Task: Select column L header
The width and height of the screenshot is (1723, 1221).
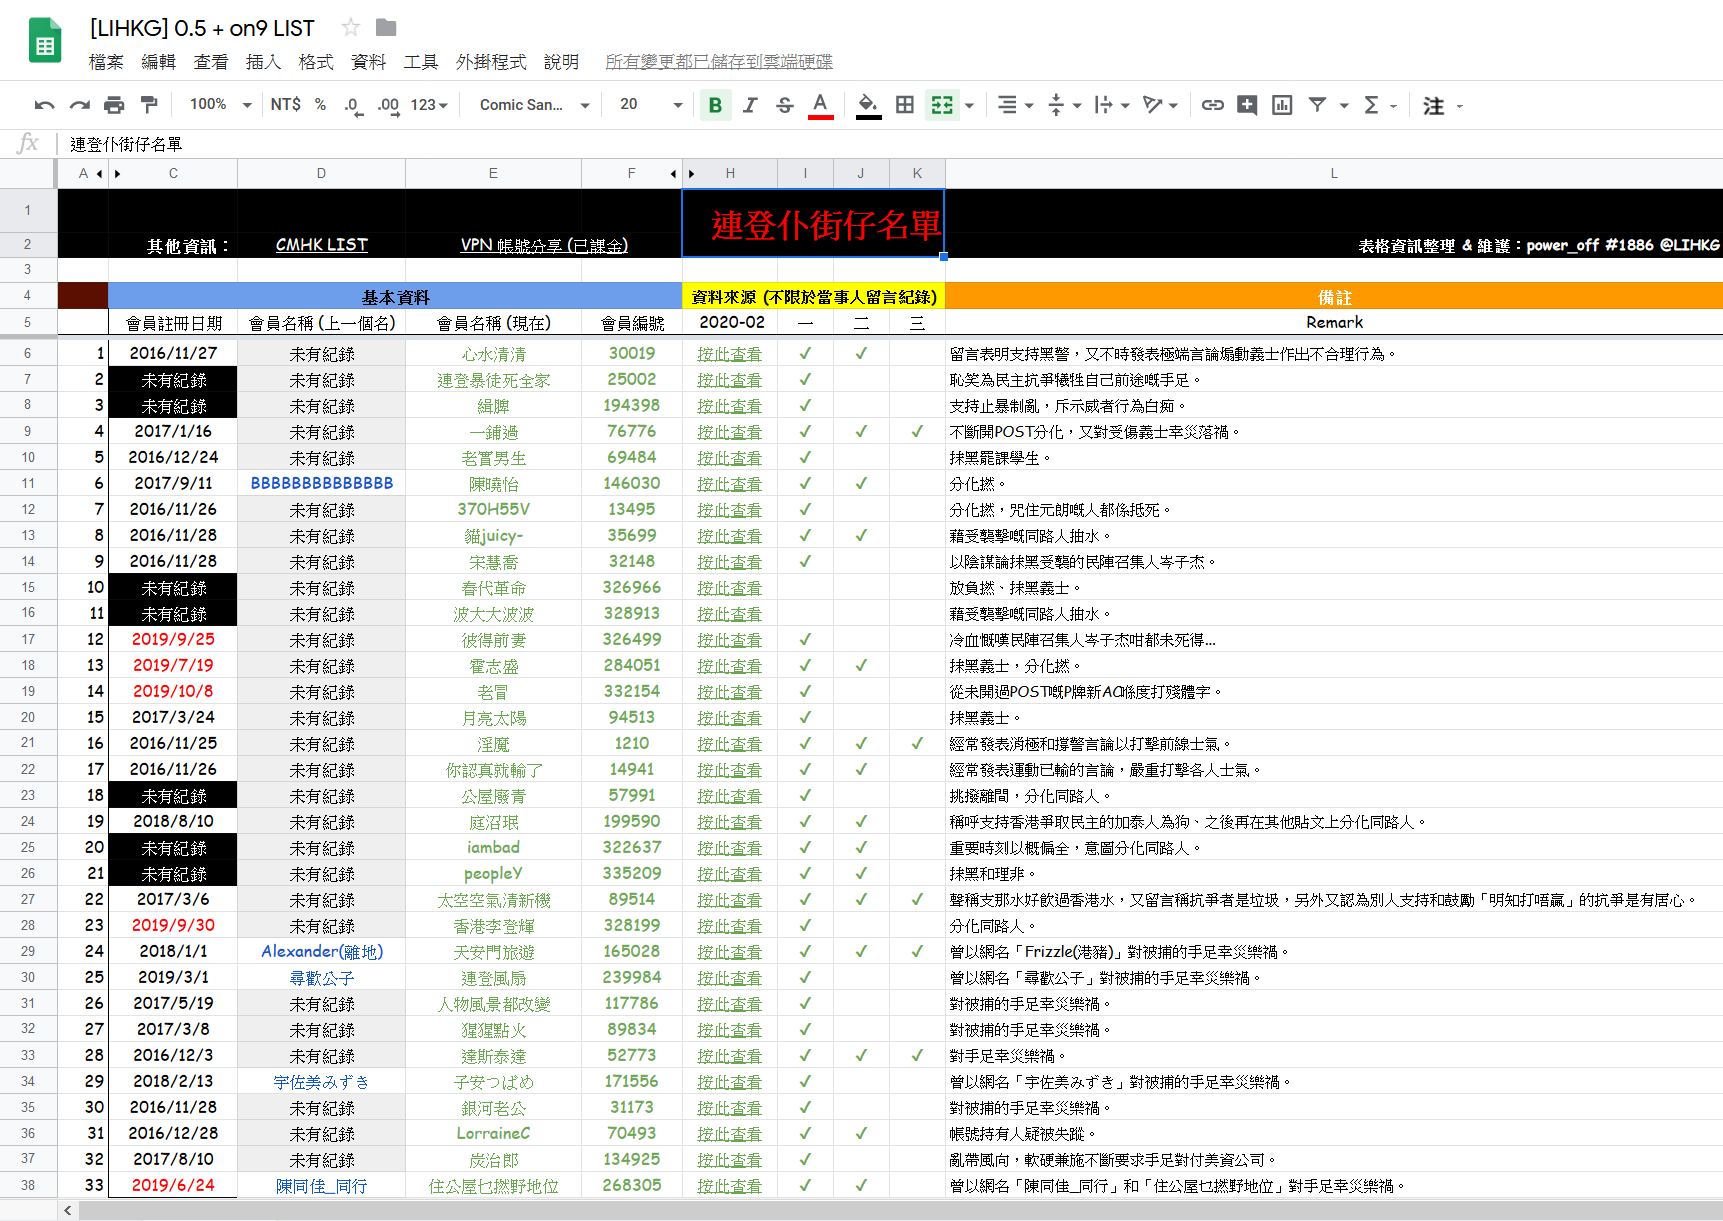Action: pyautogui.click(x=1334, y=173)
